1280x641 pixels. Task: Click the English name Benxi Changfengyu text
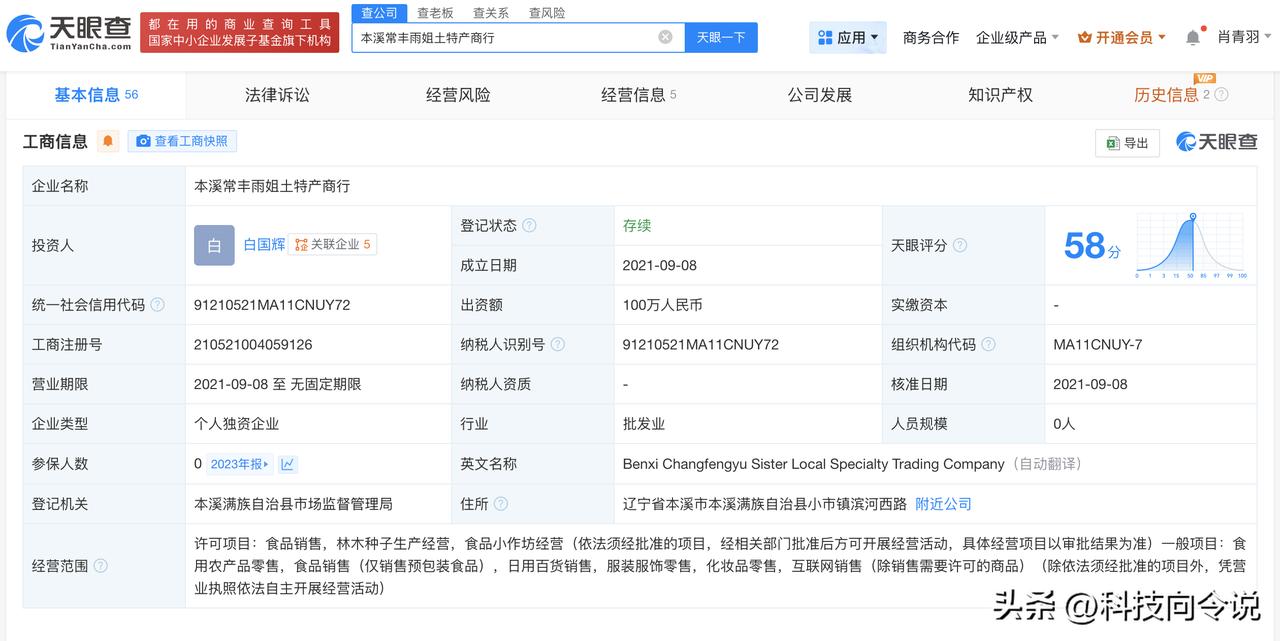click(x=813, y=464)
